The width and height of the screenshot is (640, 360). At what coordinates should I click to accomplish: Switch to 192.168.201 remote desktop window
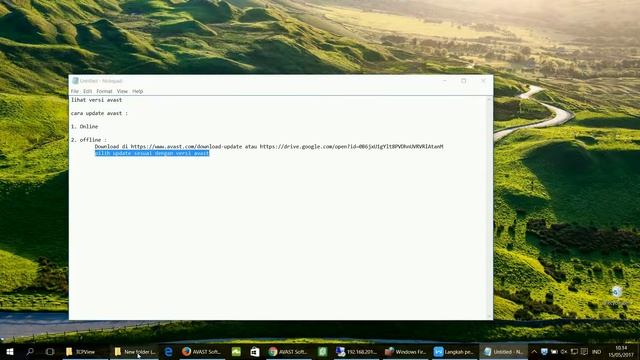tap(356, 351)
